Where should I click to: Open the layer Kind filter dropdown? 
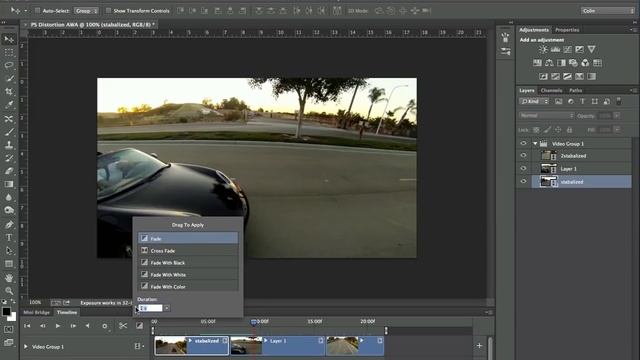pos(535,101)
